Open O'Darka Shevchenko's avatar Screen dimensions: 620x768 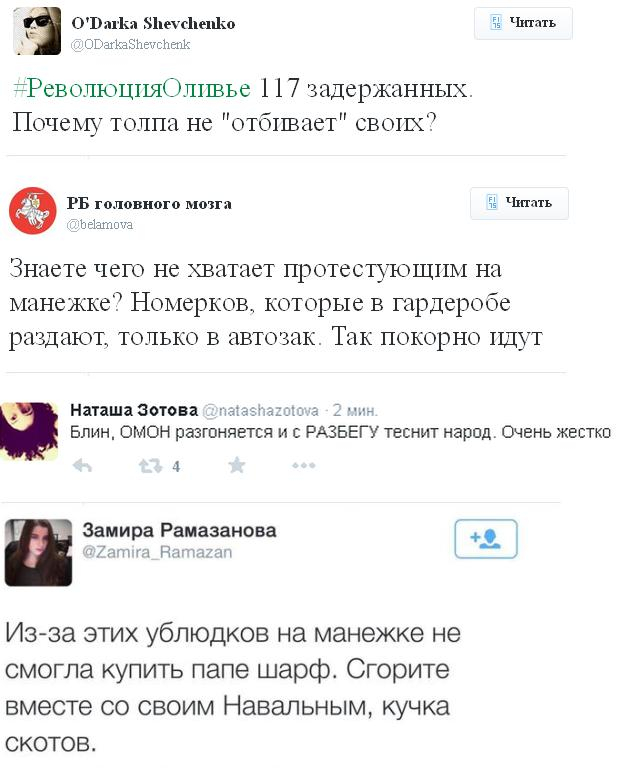pyautogui.click(x=37, y=31)
